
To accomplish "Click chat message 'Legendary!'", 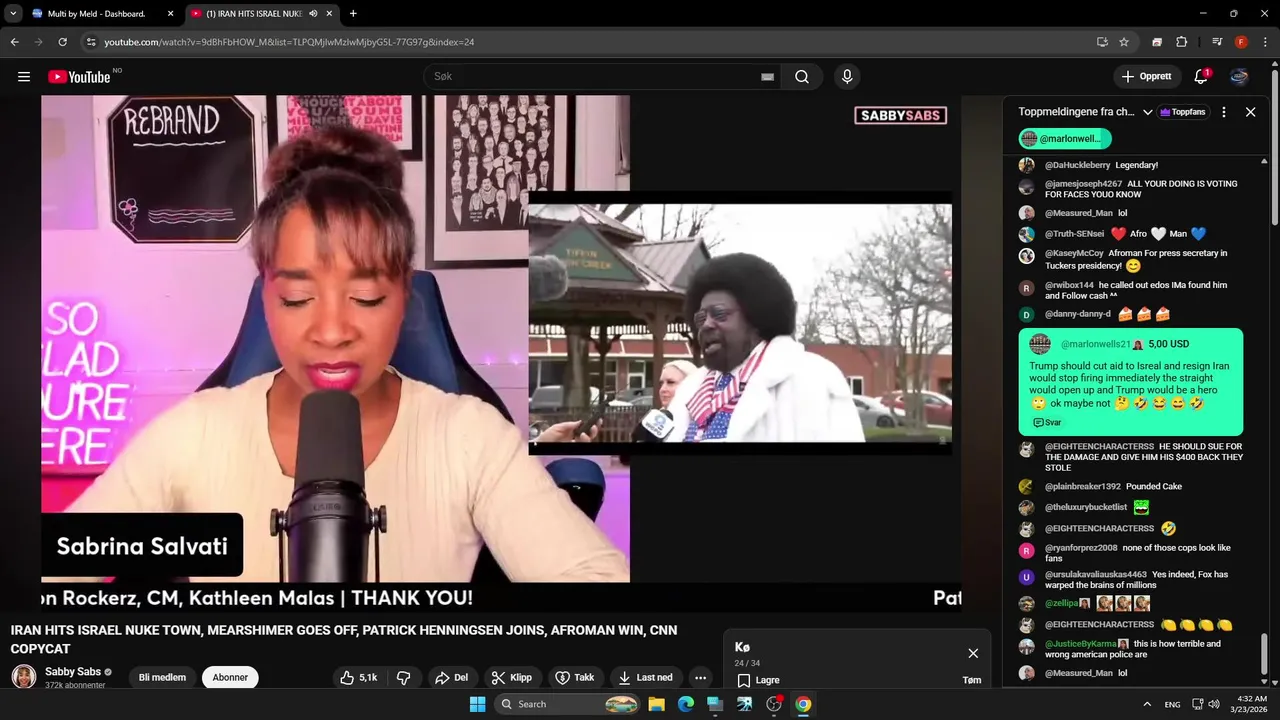I will coord(1136,165).
